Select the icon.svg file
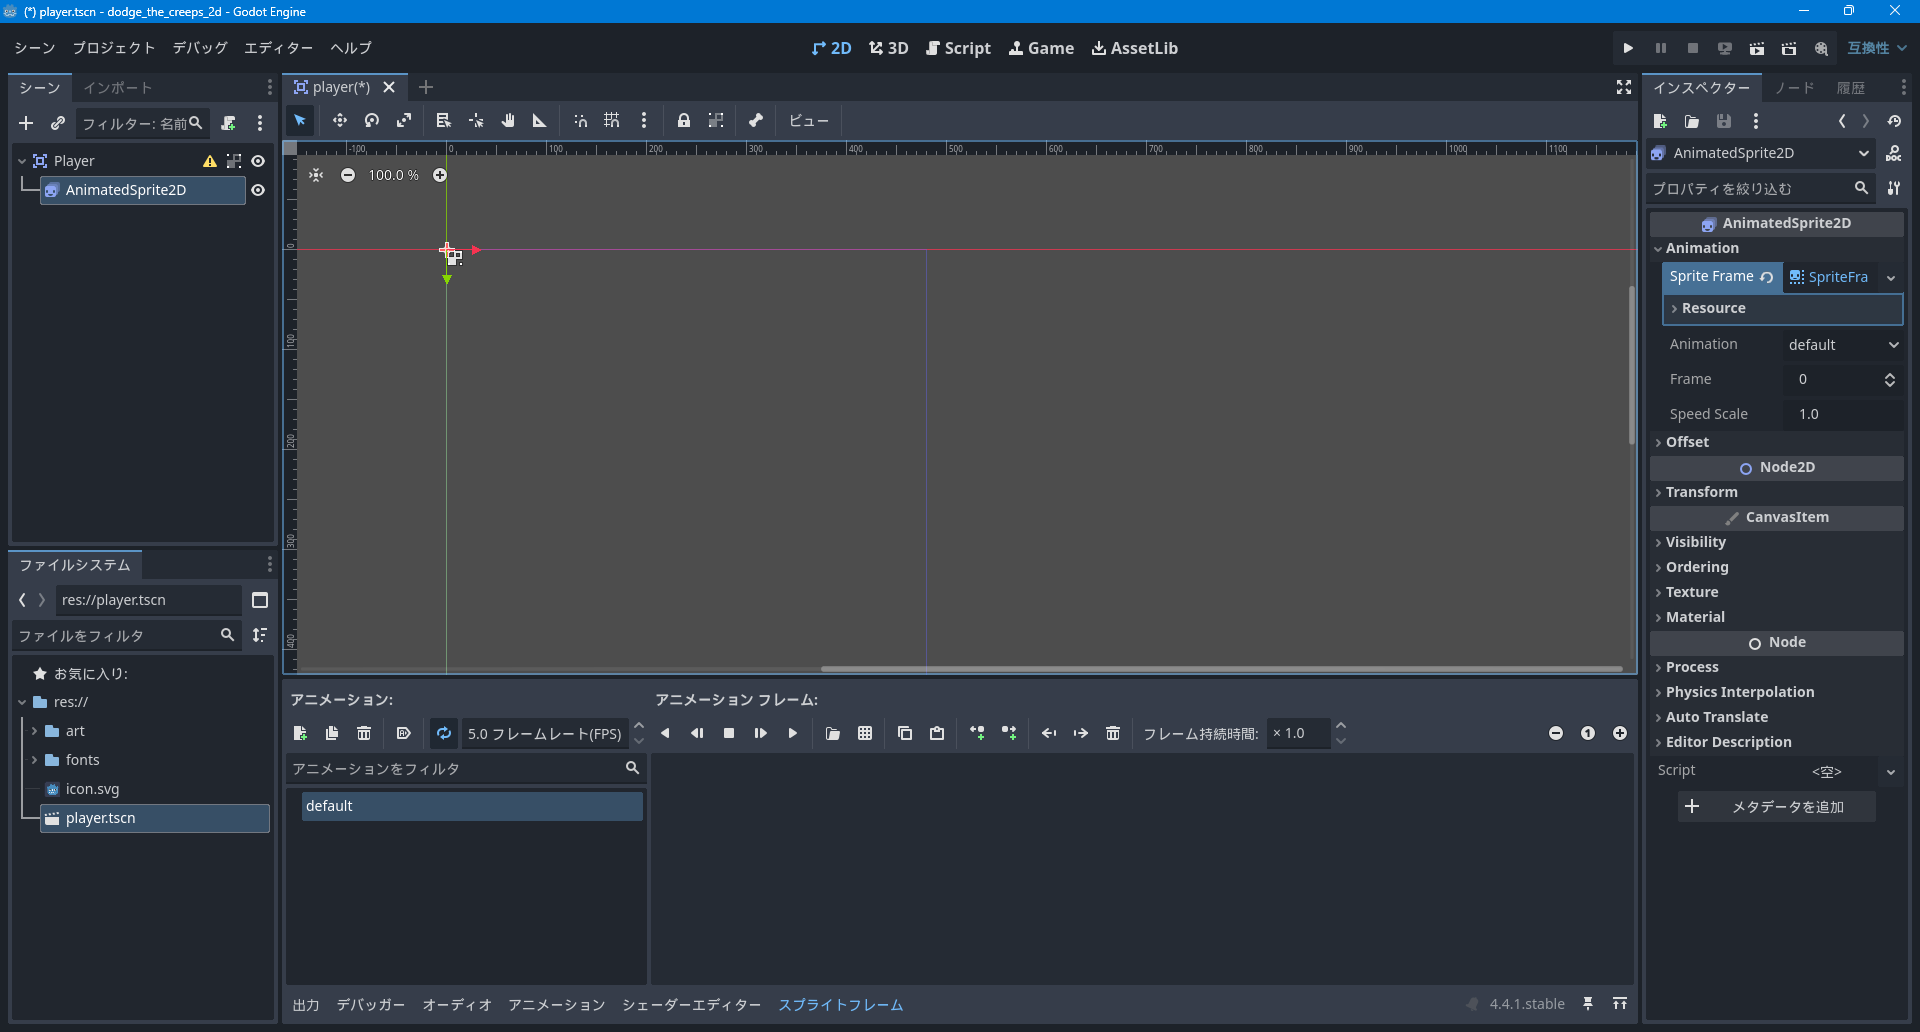Image resolution: width=1920 pixels, height=1032 pixels. point(92,789)
